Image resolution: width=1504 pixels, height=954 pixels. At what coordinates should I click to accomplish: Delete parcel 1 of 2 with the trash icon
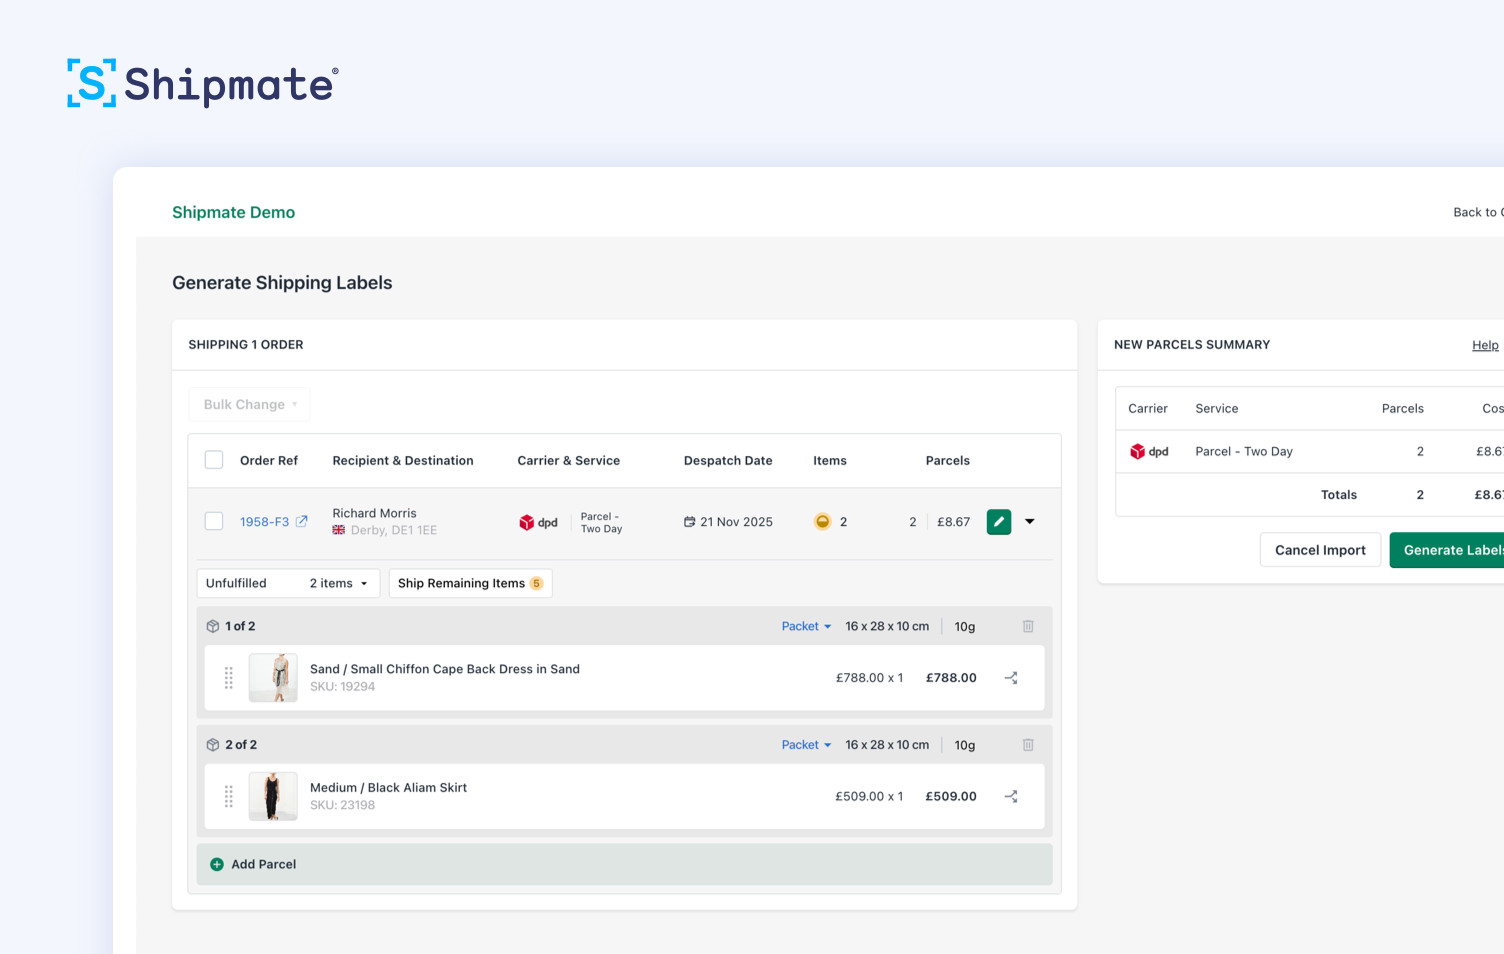(1028, 626)
